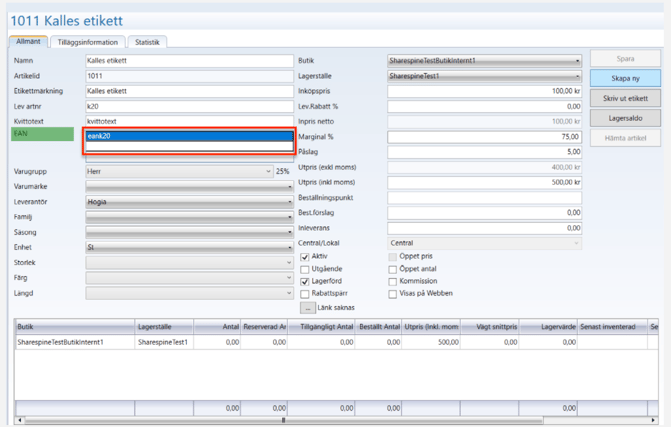
Task: Click the Spara button
Action: [x=625, y=59]
